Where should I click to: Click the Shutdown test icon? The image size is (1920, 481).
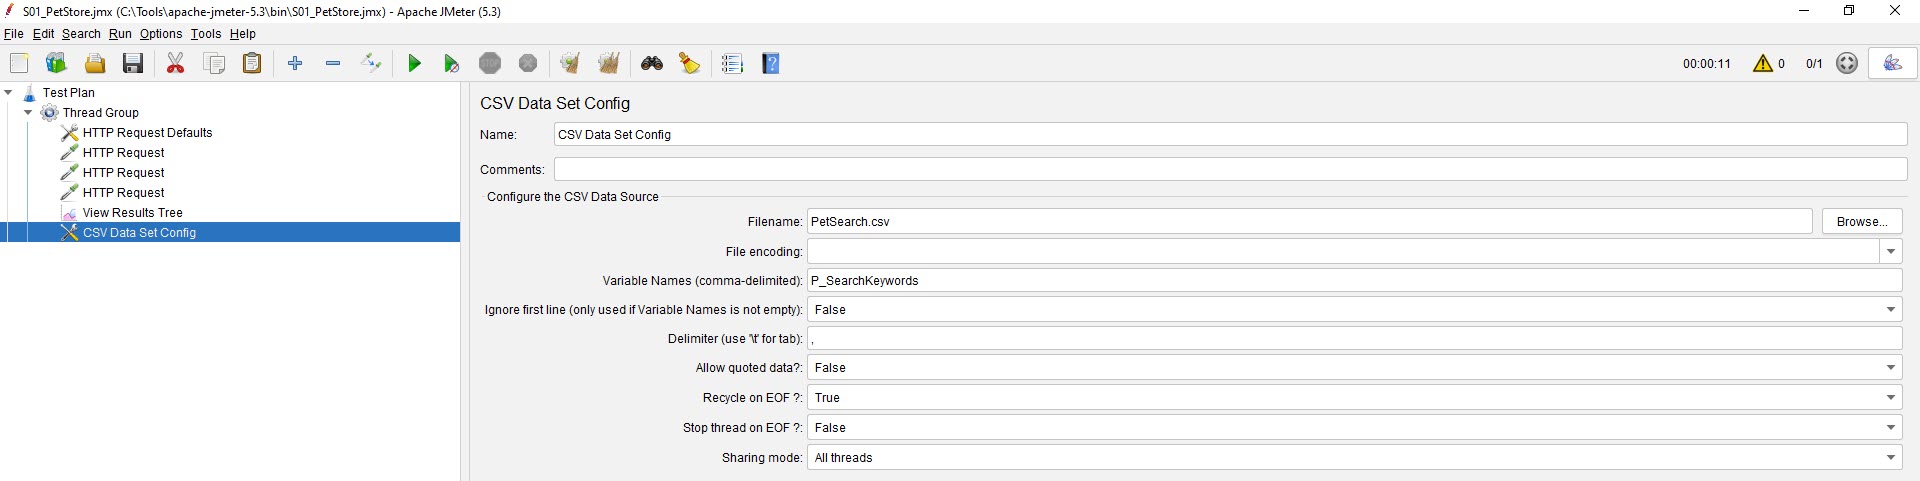coord(528,63)
